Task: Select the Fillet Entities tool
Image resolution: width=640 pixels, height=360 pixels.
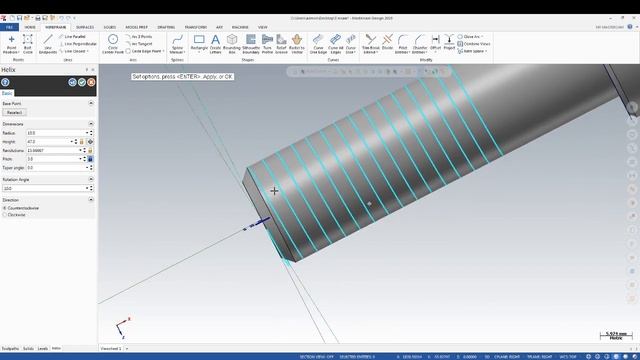Action: point(402,44)
